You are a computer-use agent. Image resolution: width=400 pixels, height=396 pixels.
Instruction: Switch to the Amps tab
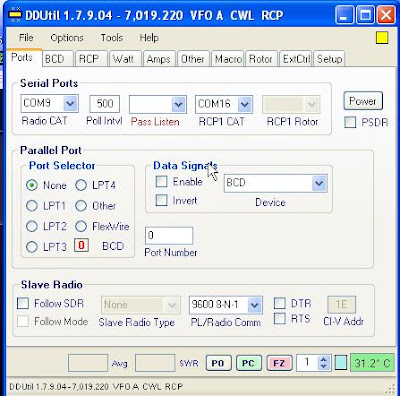click(x=159, y=59)
